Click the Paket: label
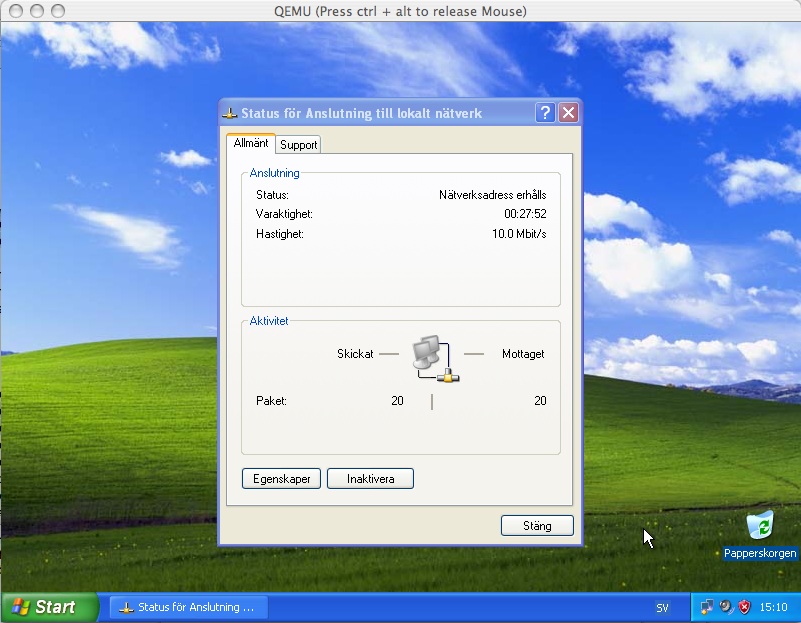 pyautogui.click(x=271, y=401)
